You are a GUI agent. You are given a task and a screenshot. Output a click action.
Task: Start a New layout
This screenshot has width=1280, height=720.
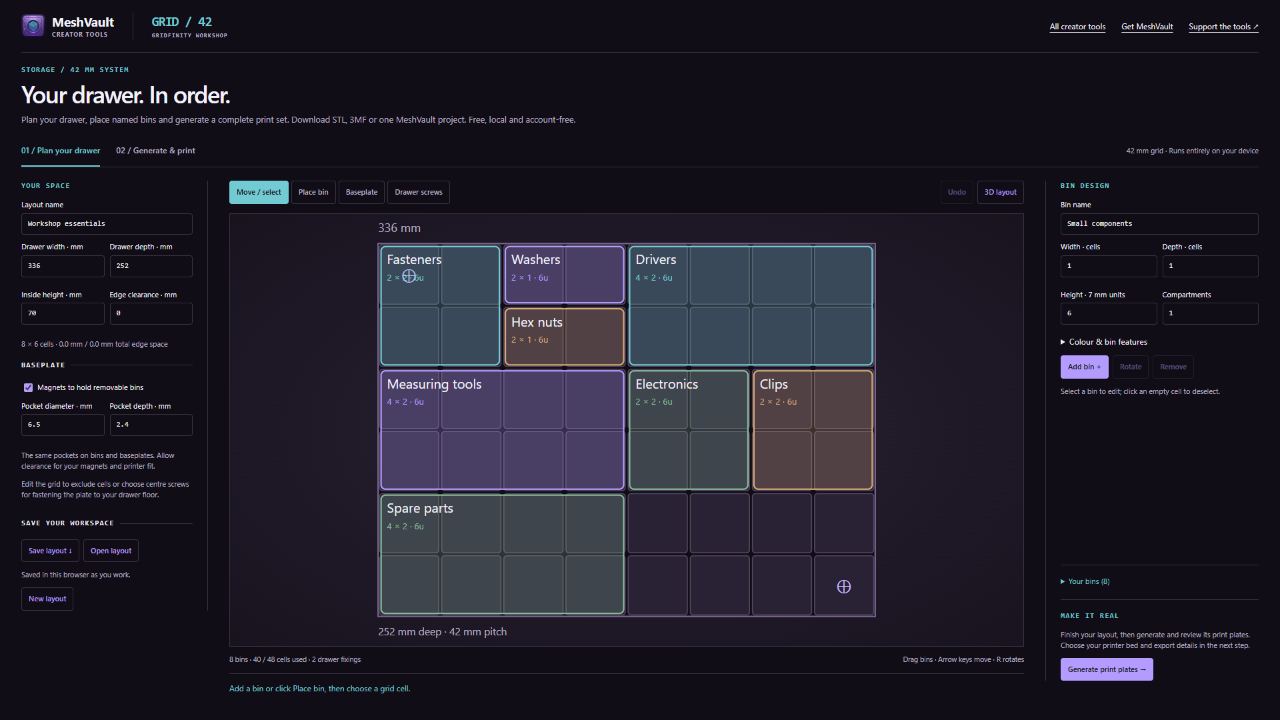point(47,599)
